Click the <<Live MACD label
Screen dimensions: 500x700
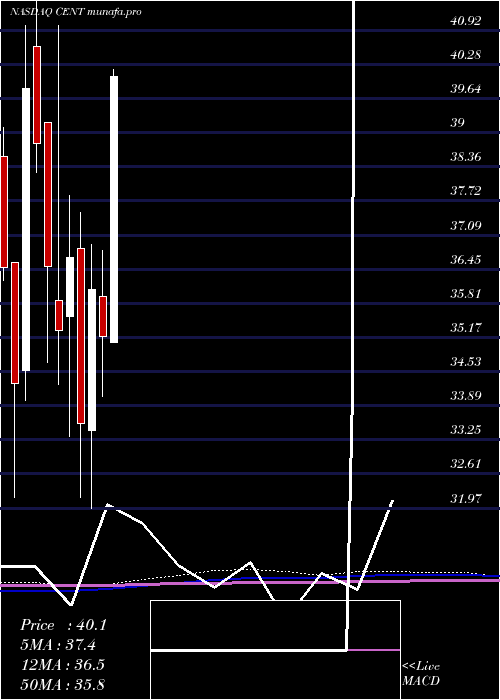pos(421,673)
